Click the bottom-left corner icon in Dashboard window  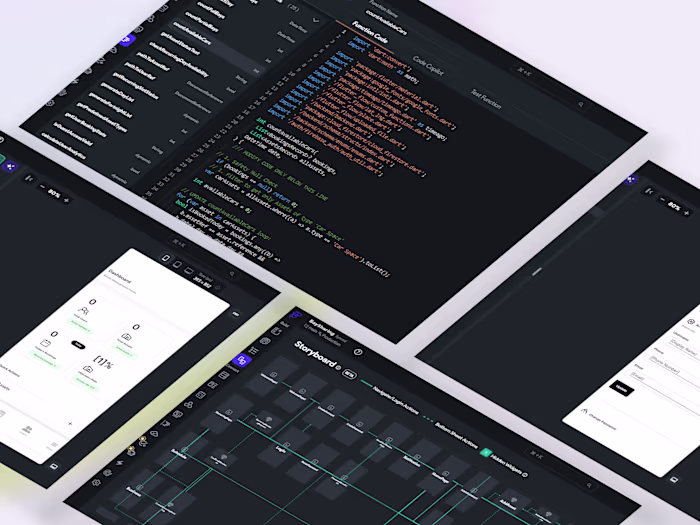pos(54,466)
